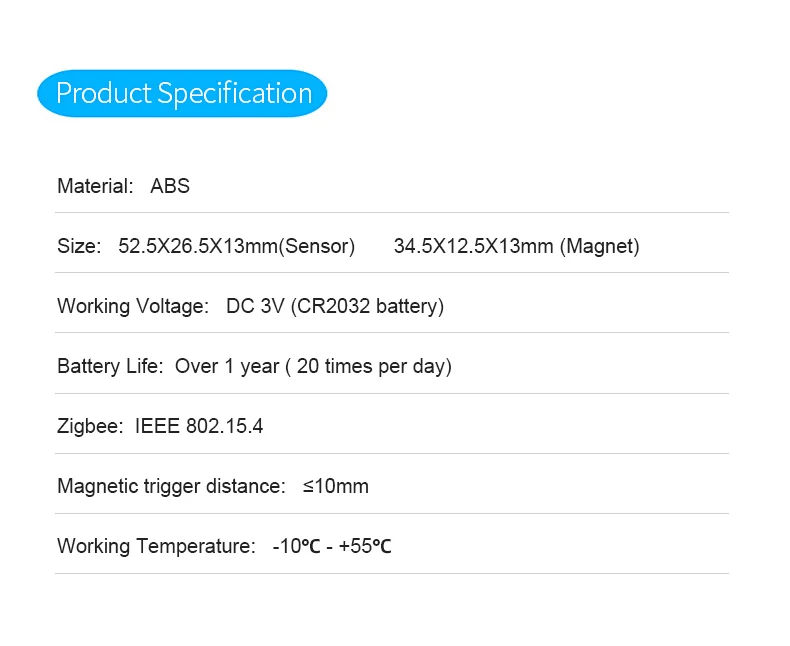The image size is (790, 646).
Task: Click the 52.5X26.5X13mm(Sensor) dimension text
Action: tap(237, 246)
